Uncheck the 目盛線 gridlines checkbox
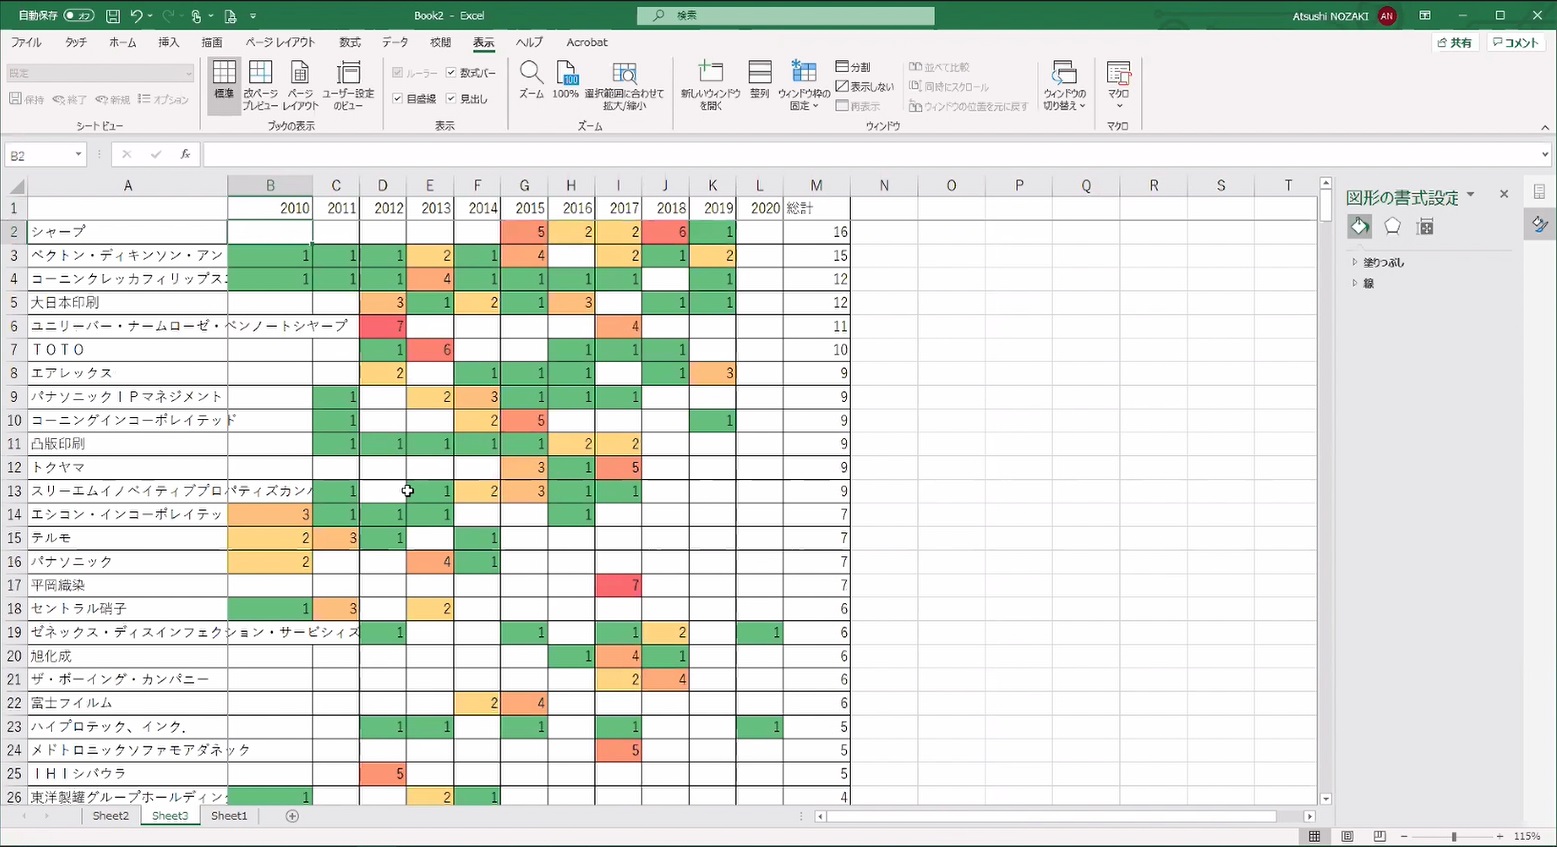This screenshot has width=1557, height=847. [398, 99]
